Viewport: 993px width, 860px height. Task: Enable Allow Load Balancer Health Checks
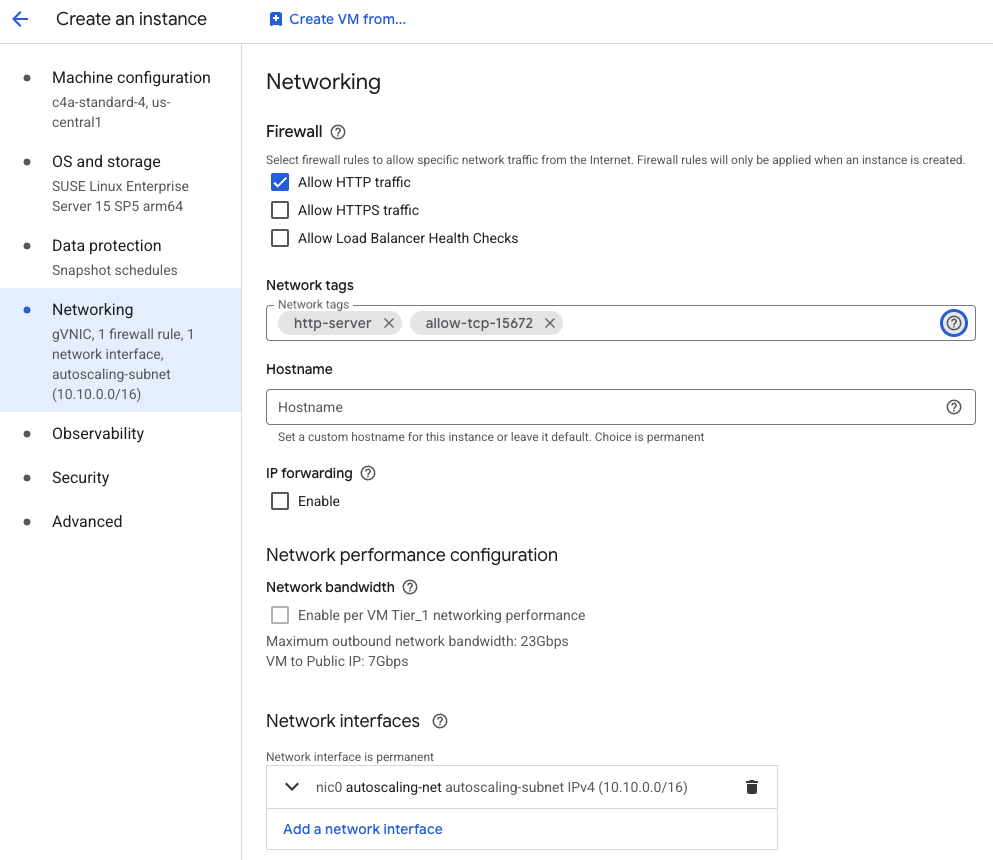[x=279, y=238]
